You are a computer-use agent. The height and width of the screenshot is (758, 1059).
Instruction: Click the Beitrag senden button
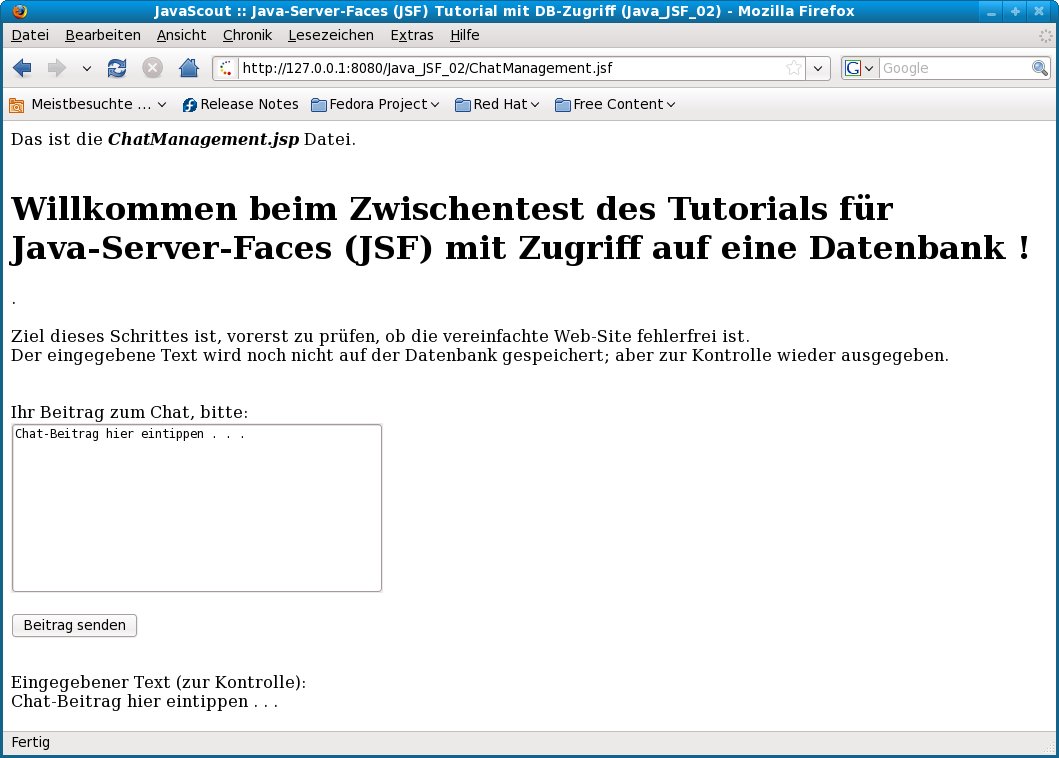(x=74, y=625)
